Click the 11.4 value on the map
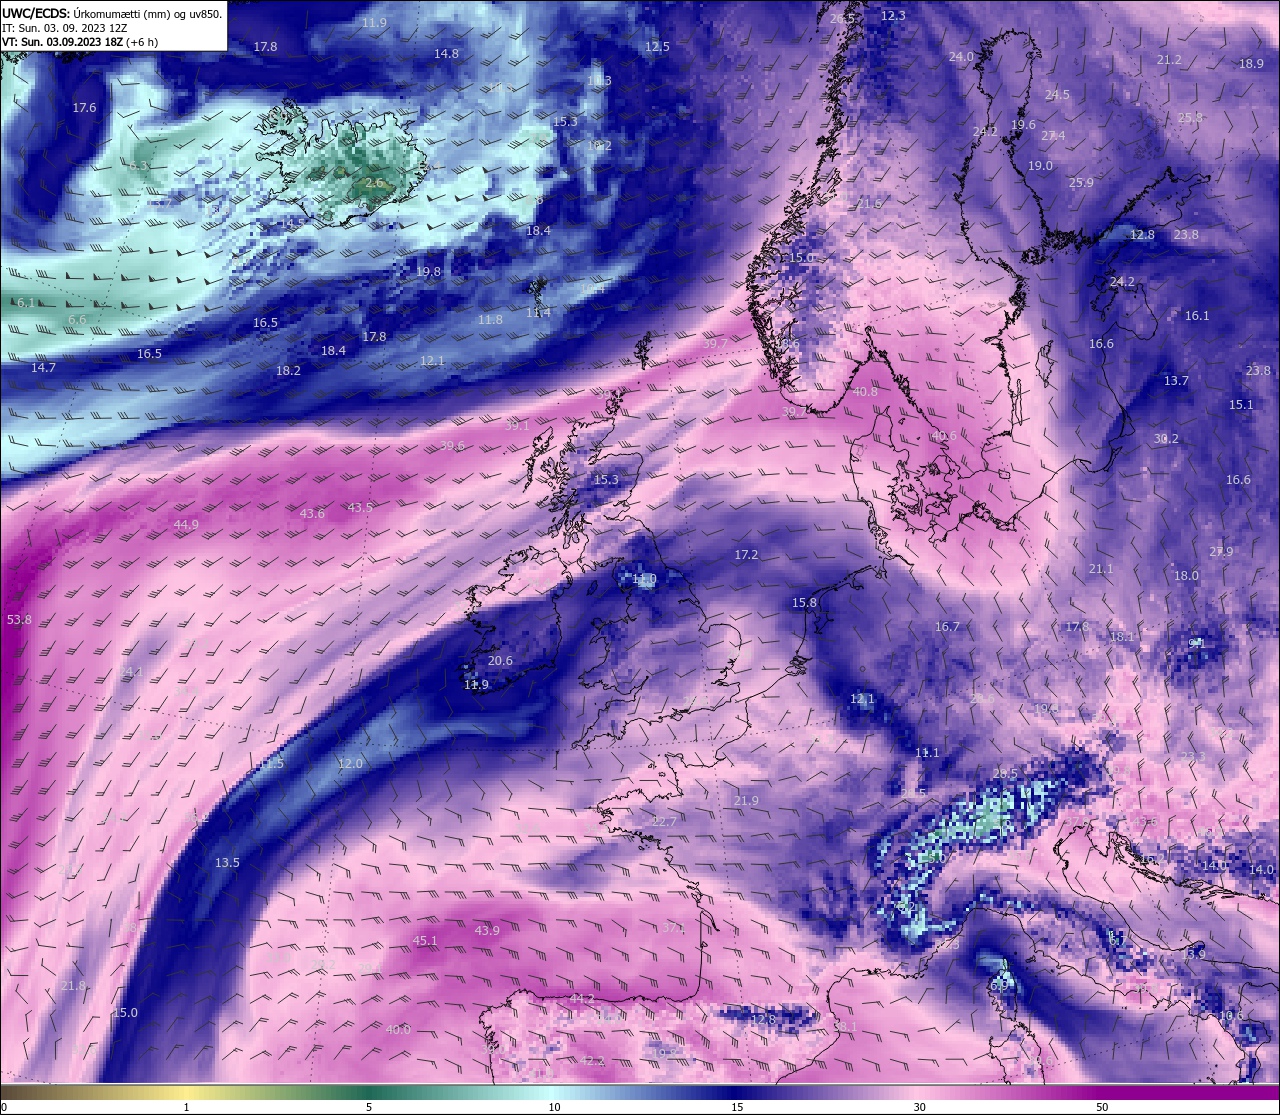 [538, 313]
